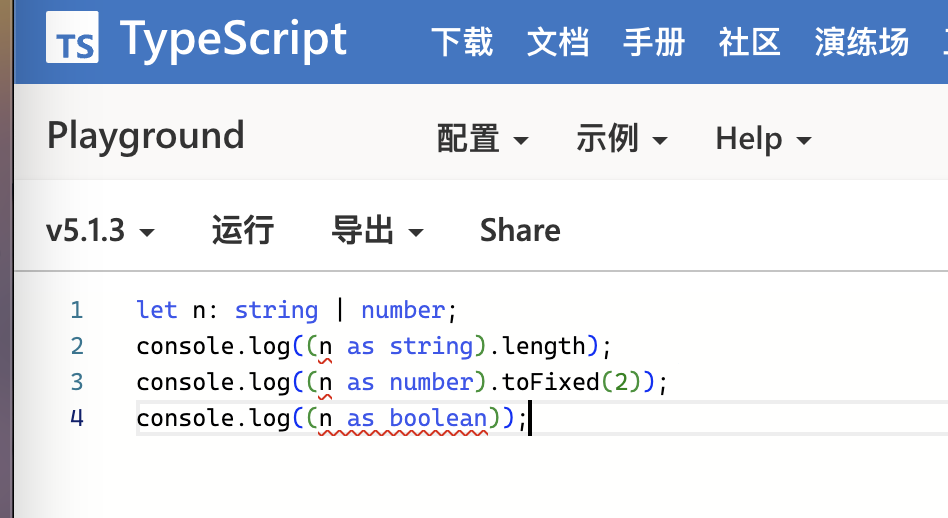
Task: Go to the 文档 page
Action: pos(558,42)
